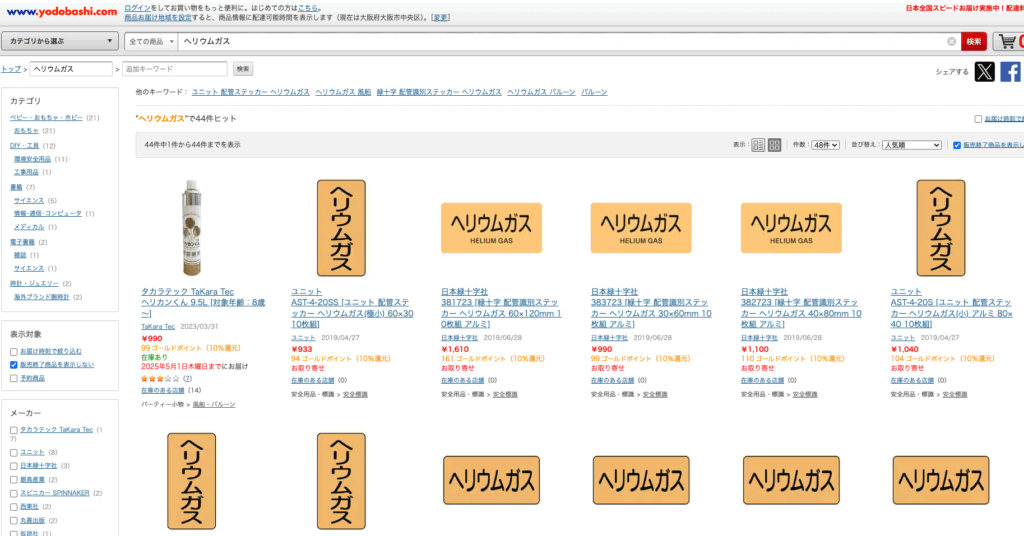Viewport: 1024px width, 536px height.
Task: Click related keyword ヘリウムガス 風船
Action: pos(344,92)
